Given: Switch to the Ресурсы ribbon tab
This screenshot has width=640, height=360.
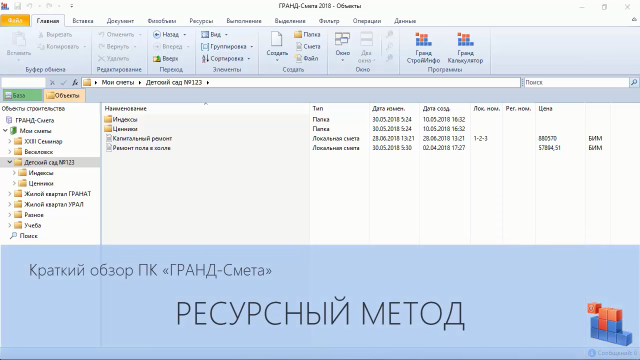Looking at the screenshot, I should 201,21.
